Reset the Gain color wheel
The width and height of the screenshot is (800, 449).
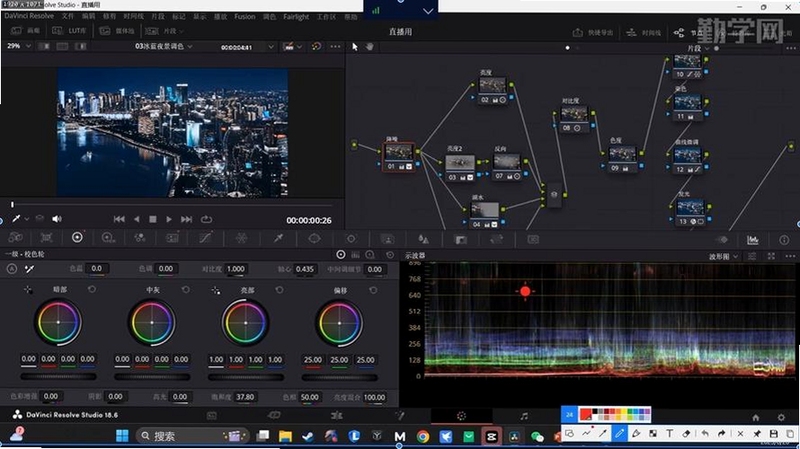point(280,290)
